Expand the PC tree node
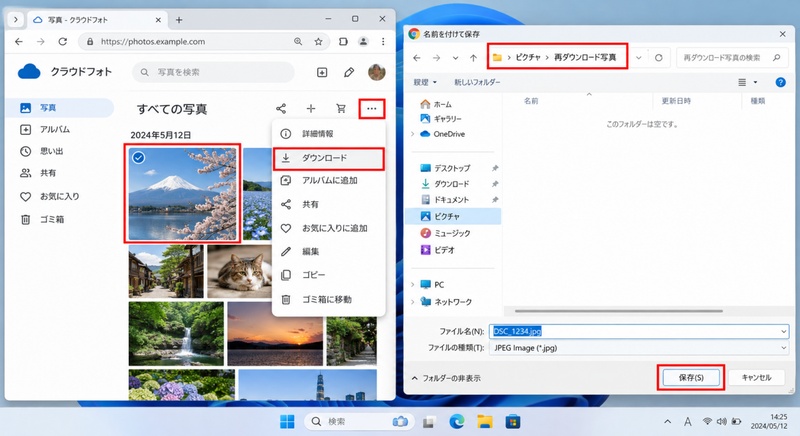800x436 pixels. pos(412,285)
